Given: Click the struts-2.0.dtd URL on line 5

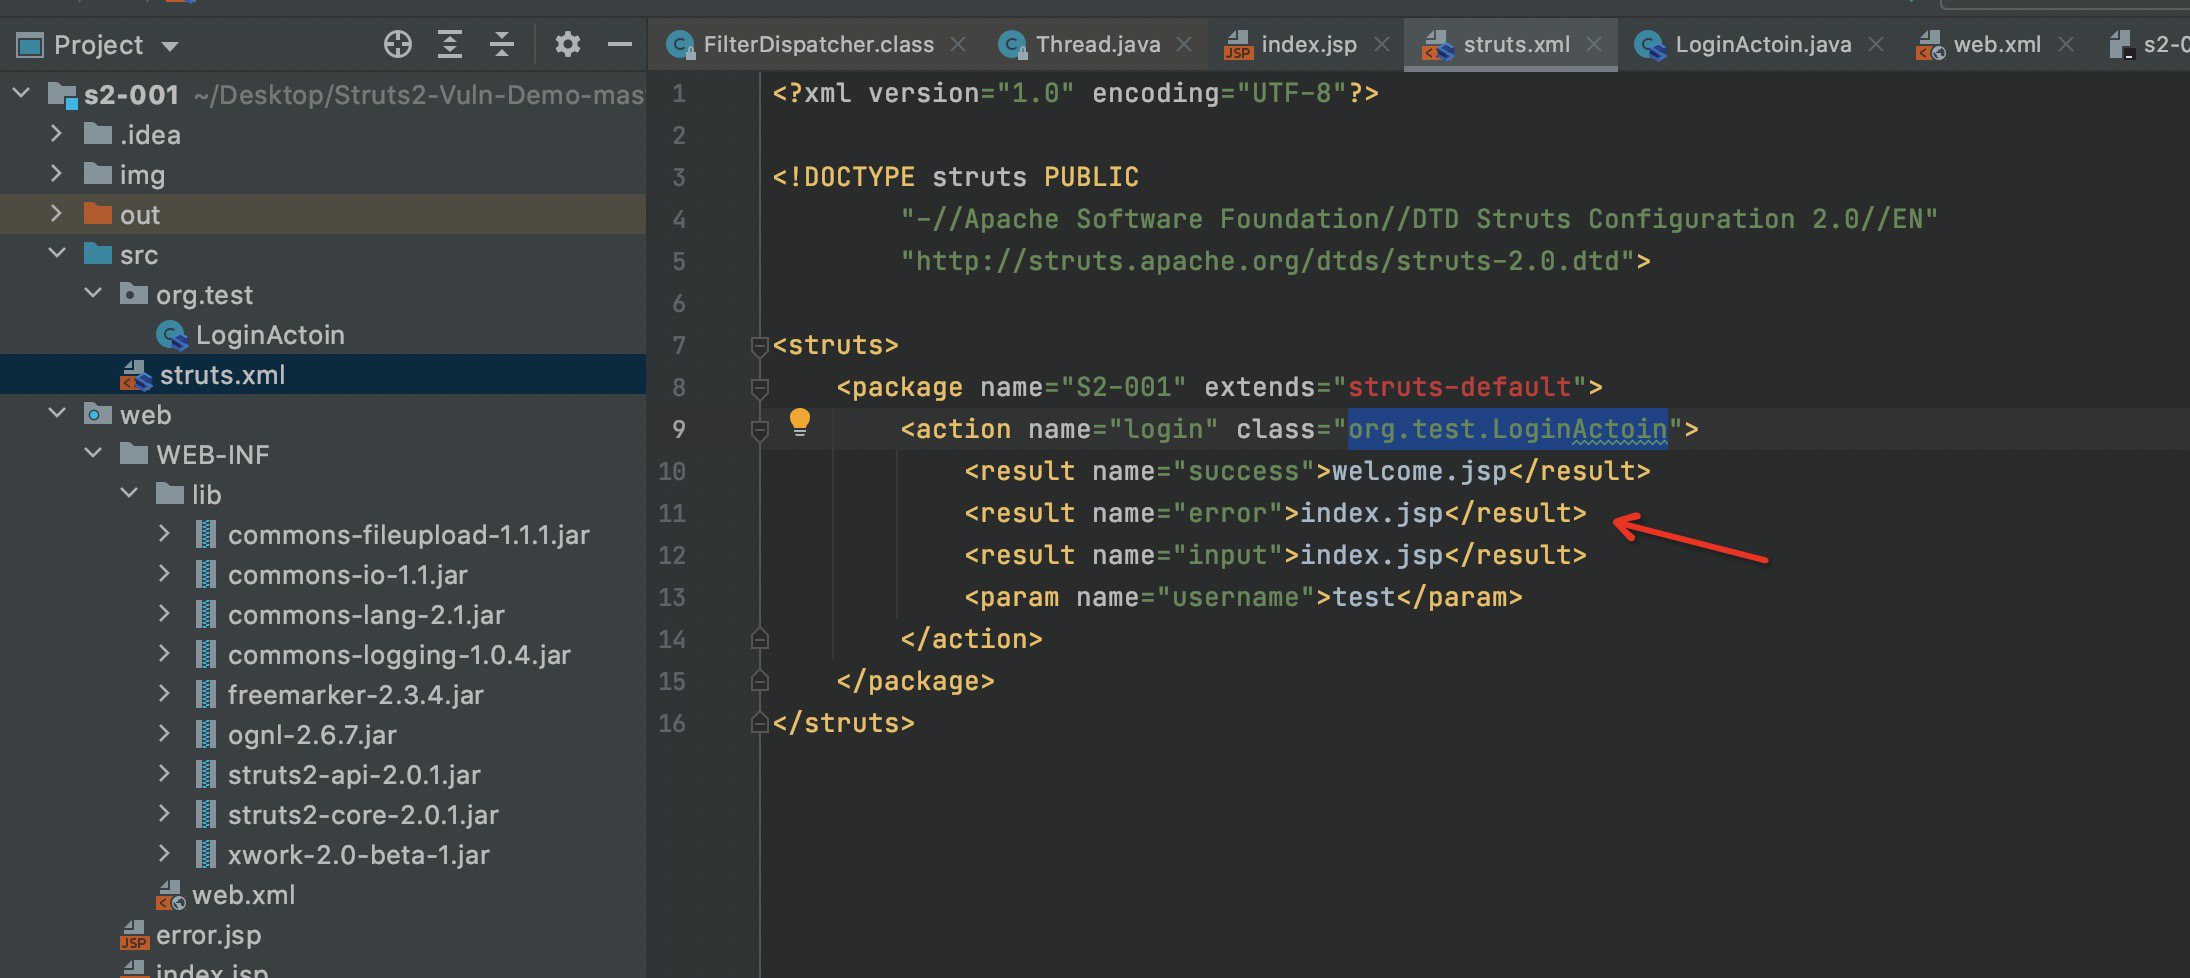Looking at the screenshot, I should 1268,261.
